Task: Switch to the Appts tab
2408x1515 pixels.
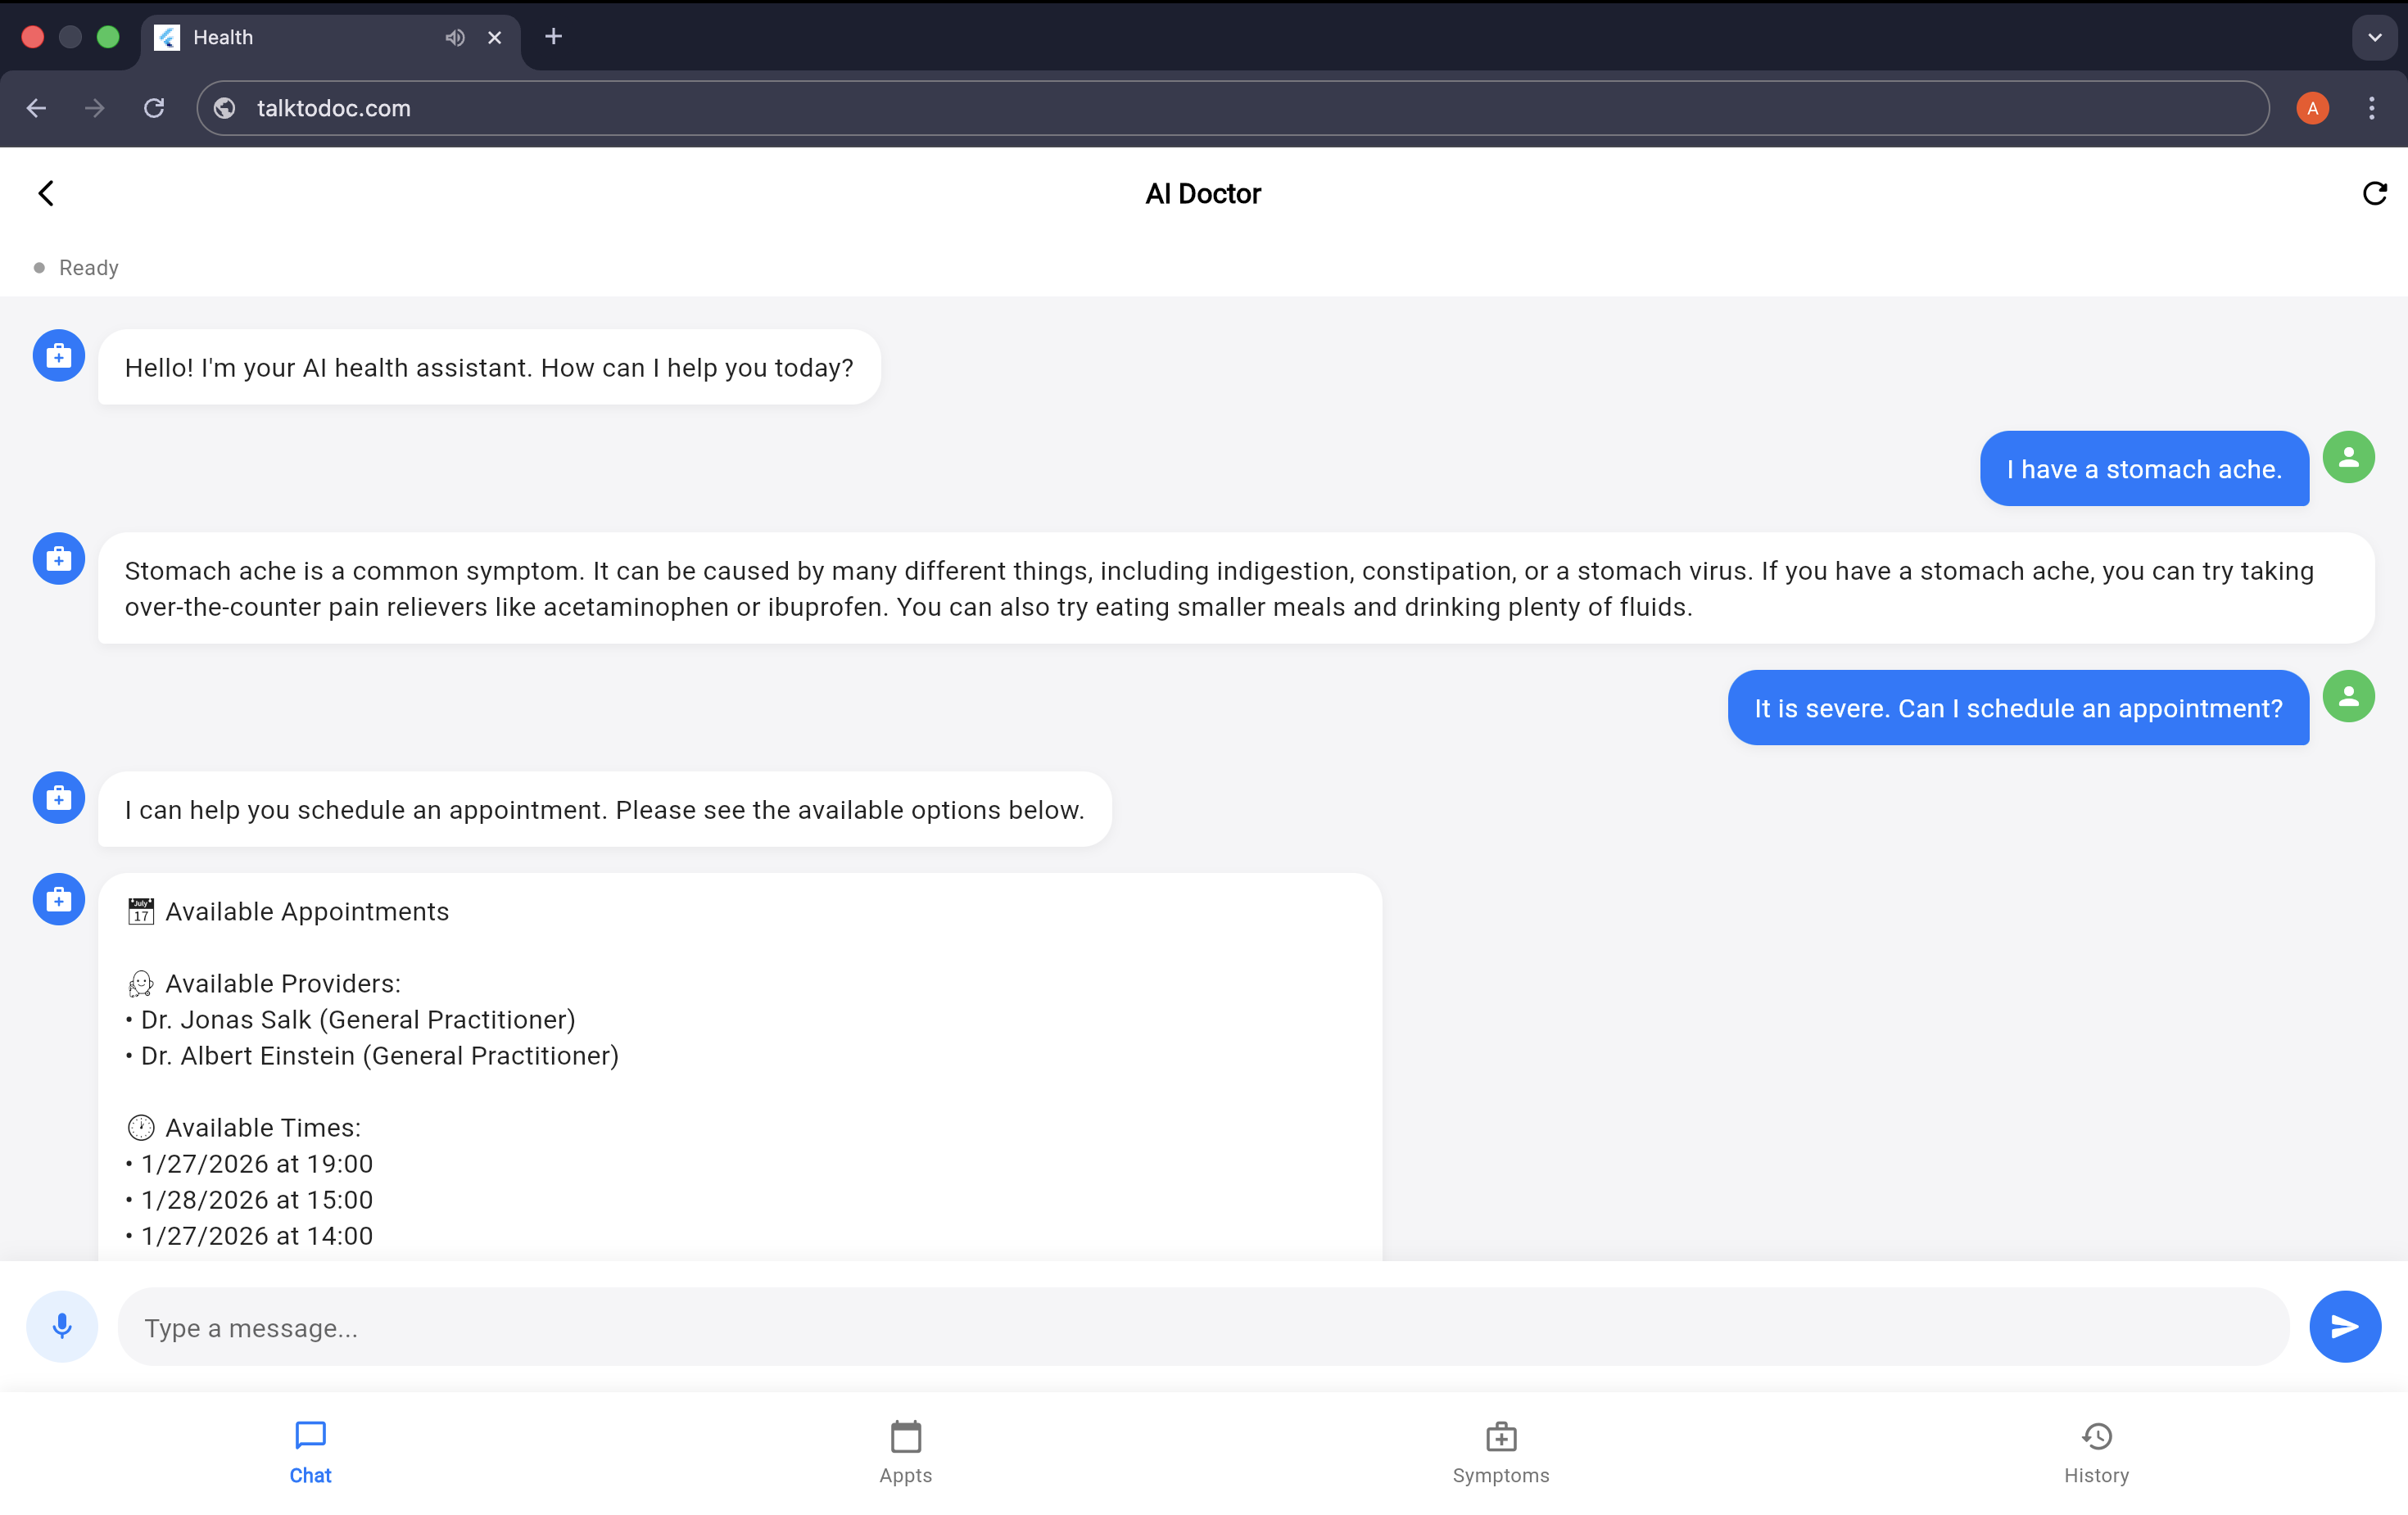Action: (x=905, y=1452)
